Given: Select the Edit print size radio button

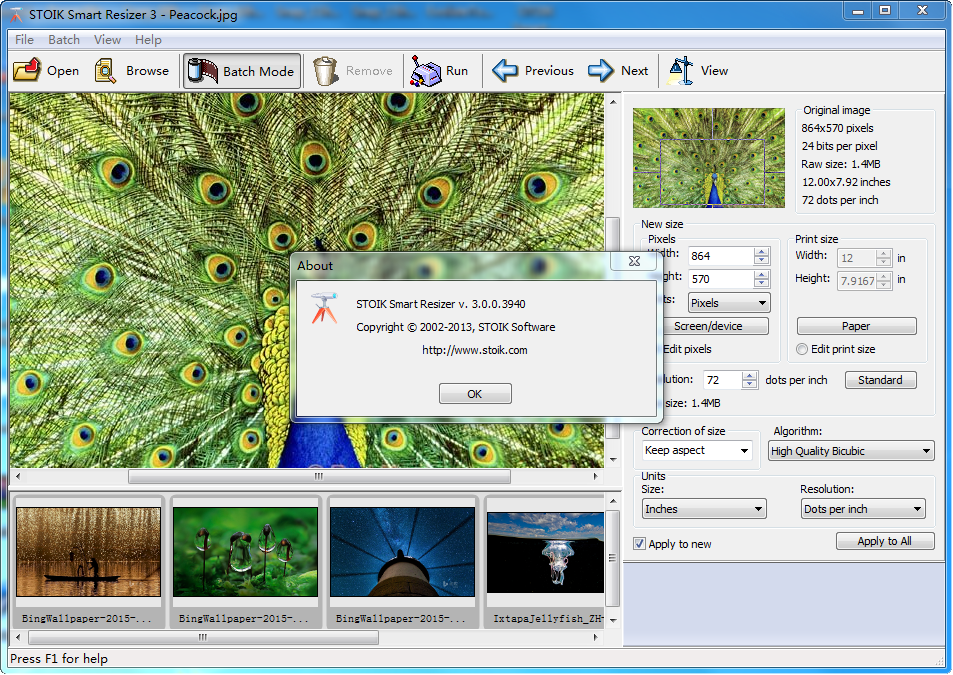Looking at the screenshot, I should click(x=803, y=349).
